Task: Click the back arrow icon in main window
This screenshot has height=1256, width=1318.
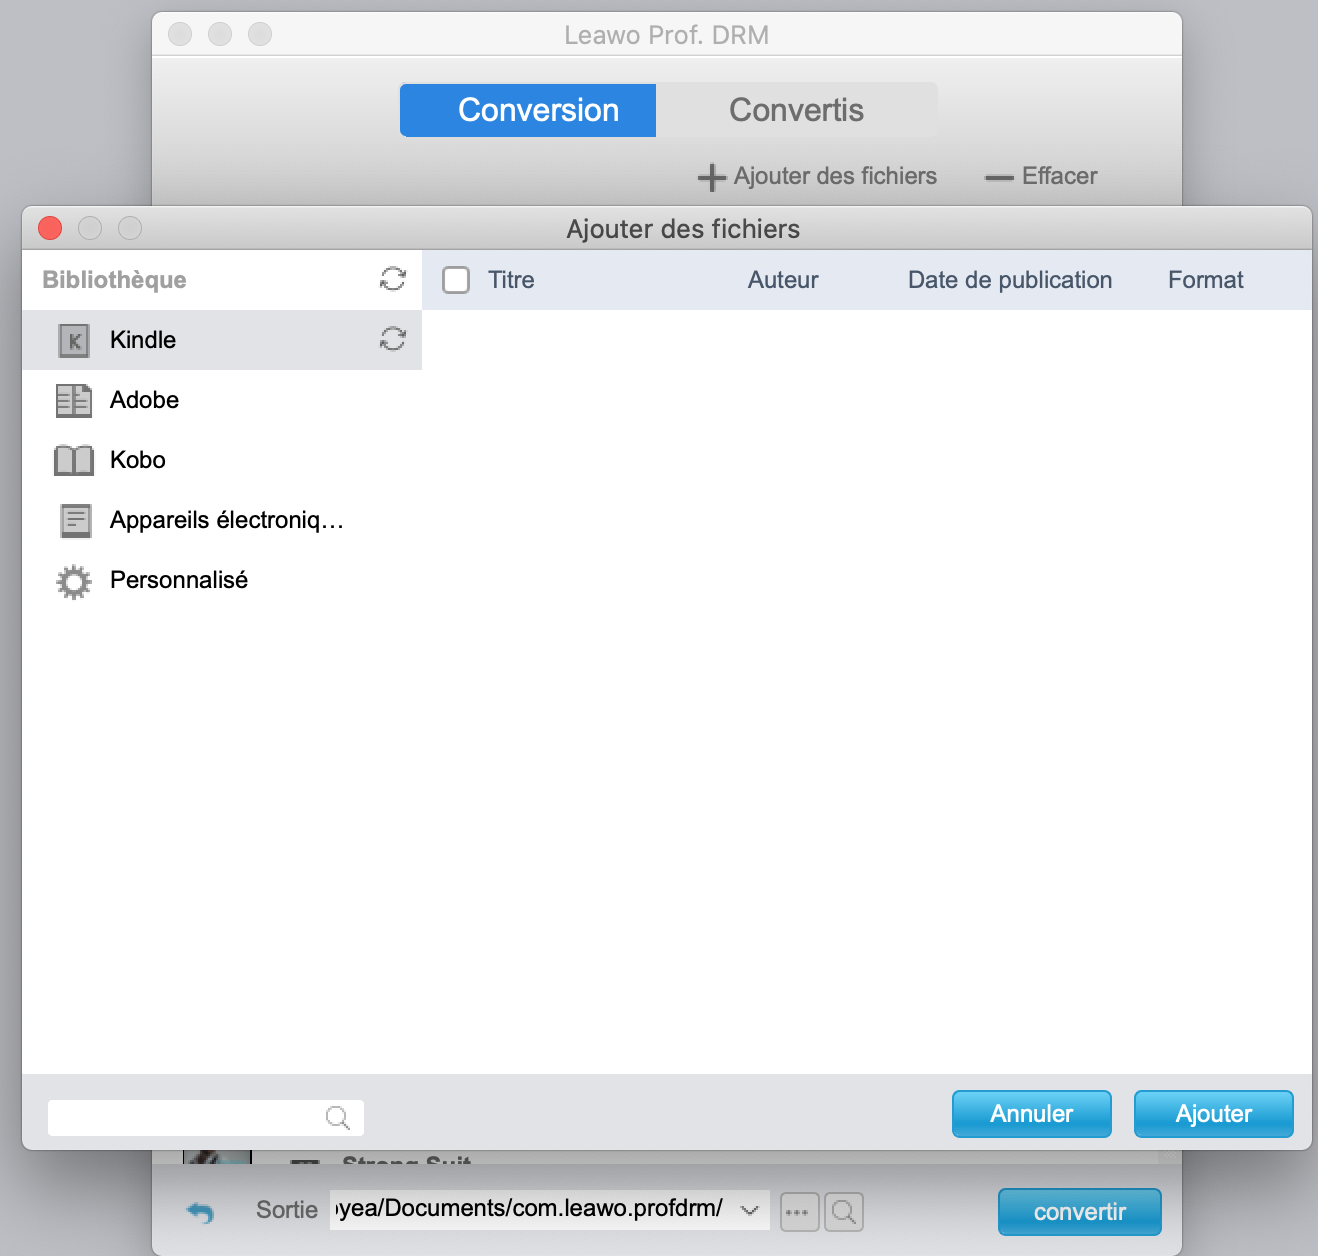Action: (201, 1212)
